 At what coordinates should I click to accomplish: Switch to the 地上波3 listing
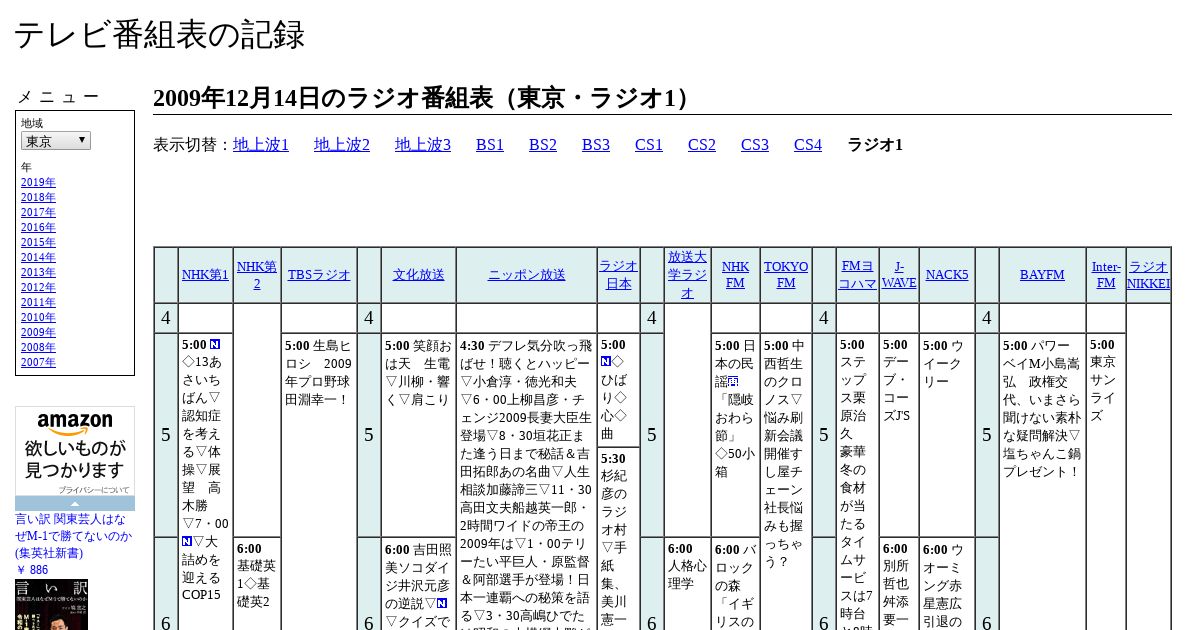click(423, 145)
